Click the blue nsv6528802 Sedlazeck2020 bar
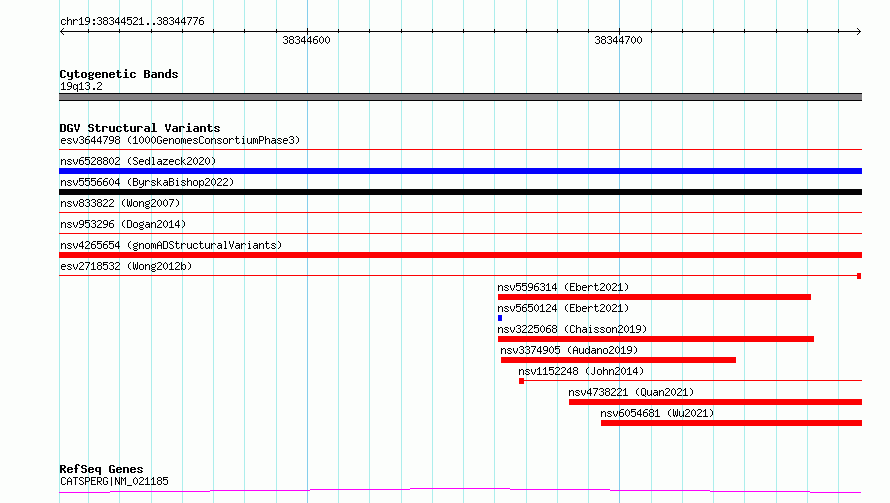 (x=460, y=171)
